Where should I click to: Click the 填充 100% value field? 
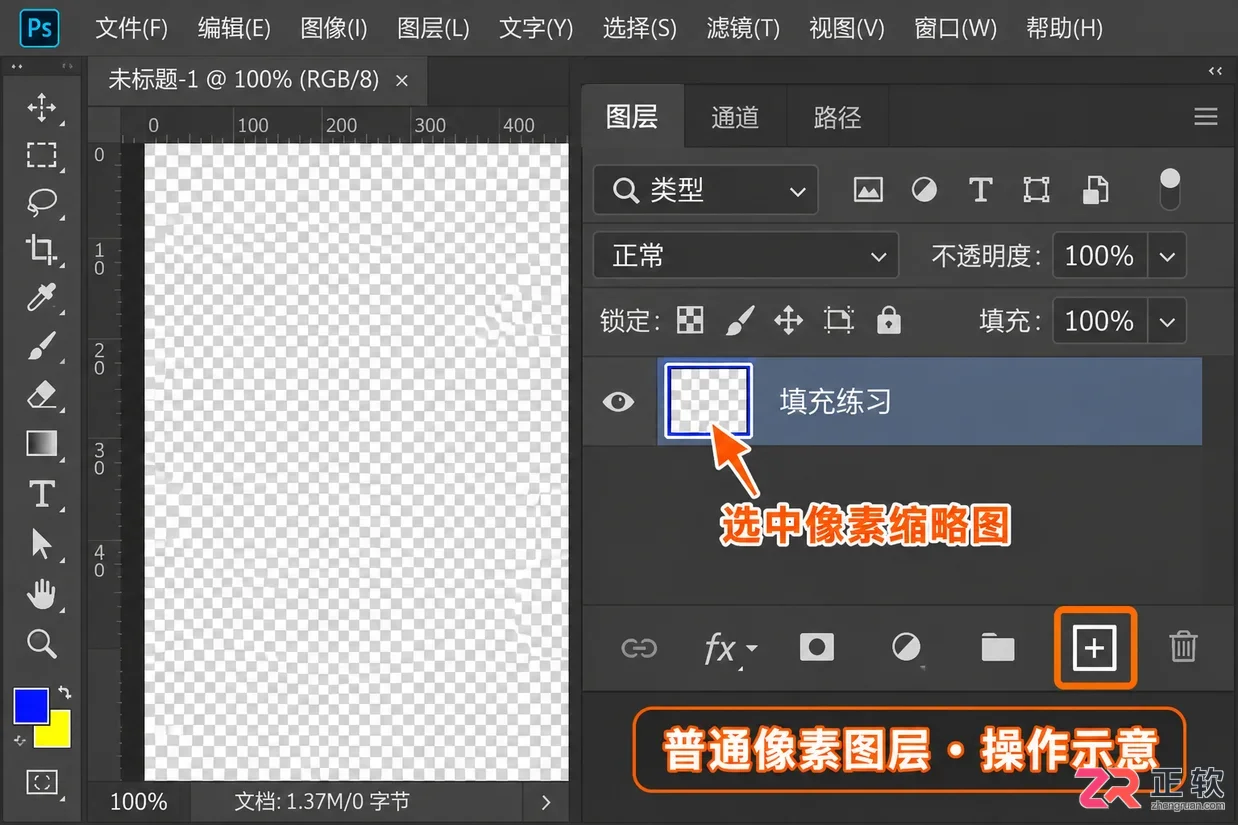tap(1099, 321)
